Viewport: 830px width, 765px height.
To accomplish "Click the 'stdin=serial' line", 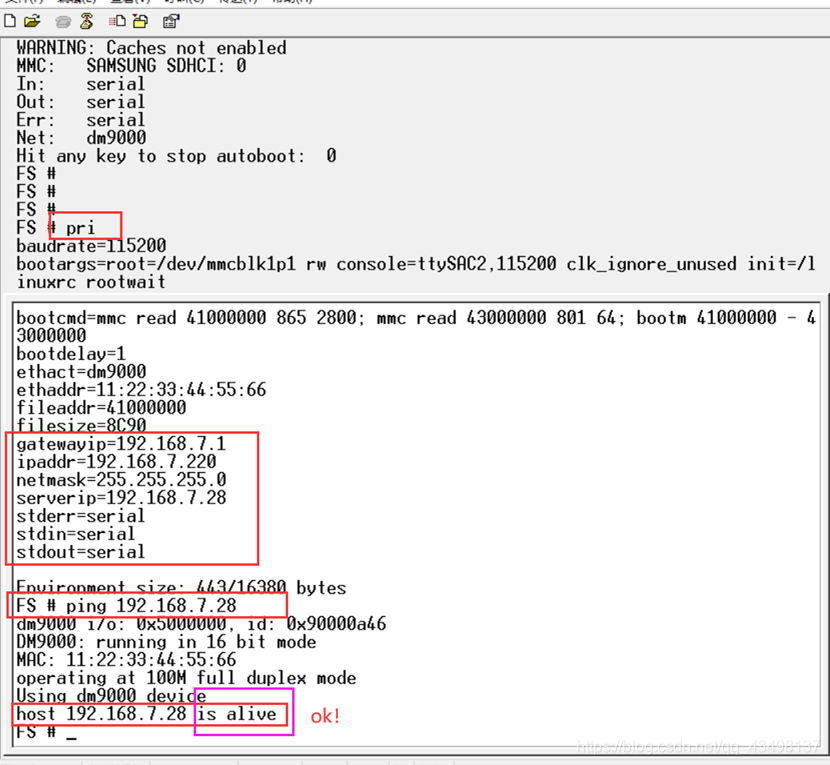I will 76,534.
